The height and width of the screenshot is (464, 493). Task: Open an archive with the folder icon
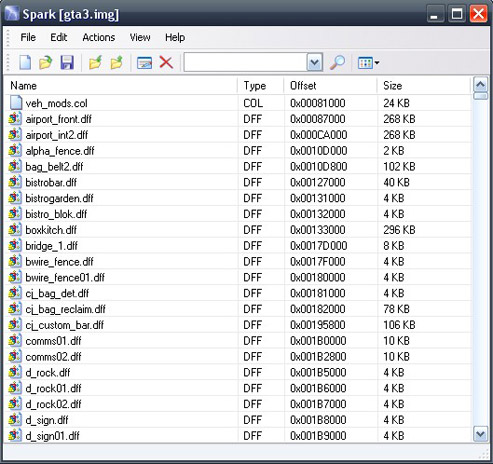click(46, 62)
